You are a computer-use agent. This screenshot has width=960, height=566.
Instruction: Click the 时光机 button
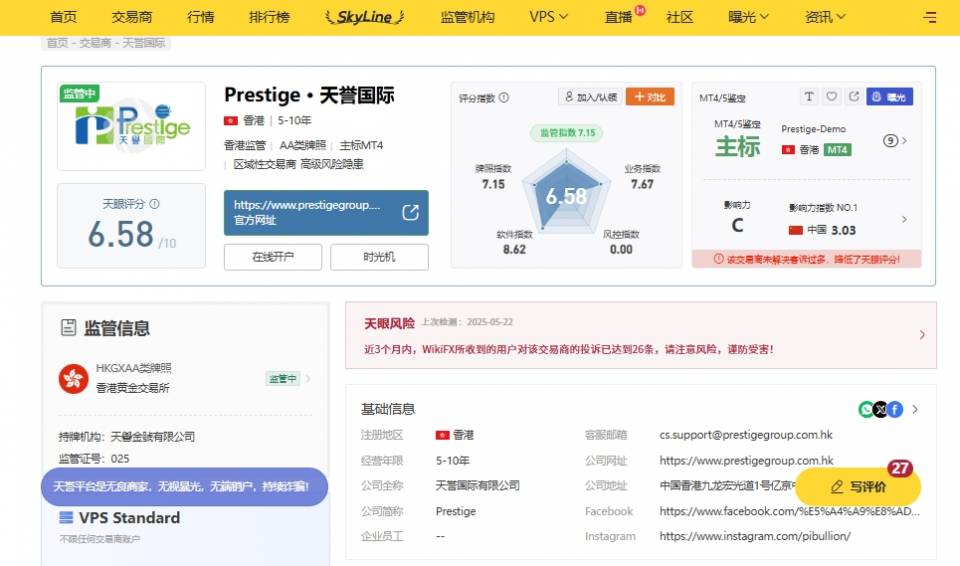click(x=379, y=257)
